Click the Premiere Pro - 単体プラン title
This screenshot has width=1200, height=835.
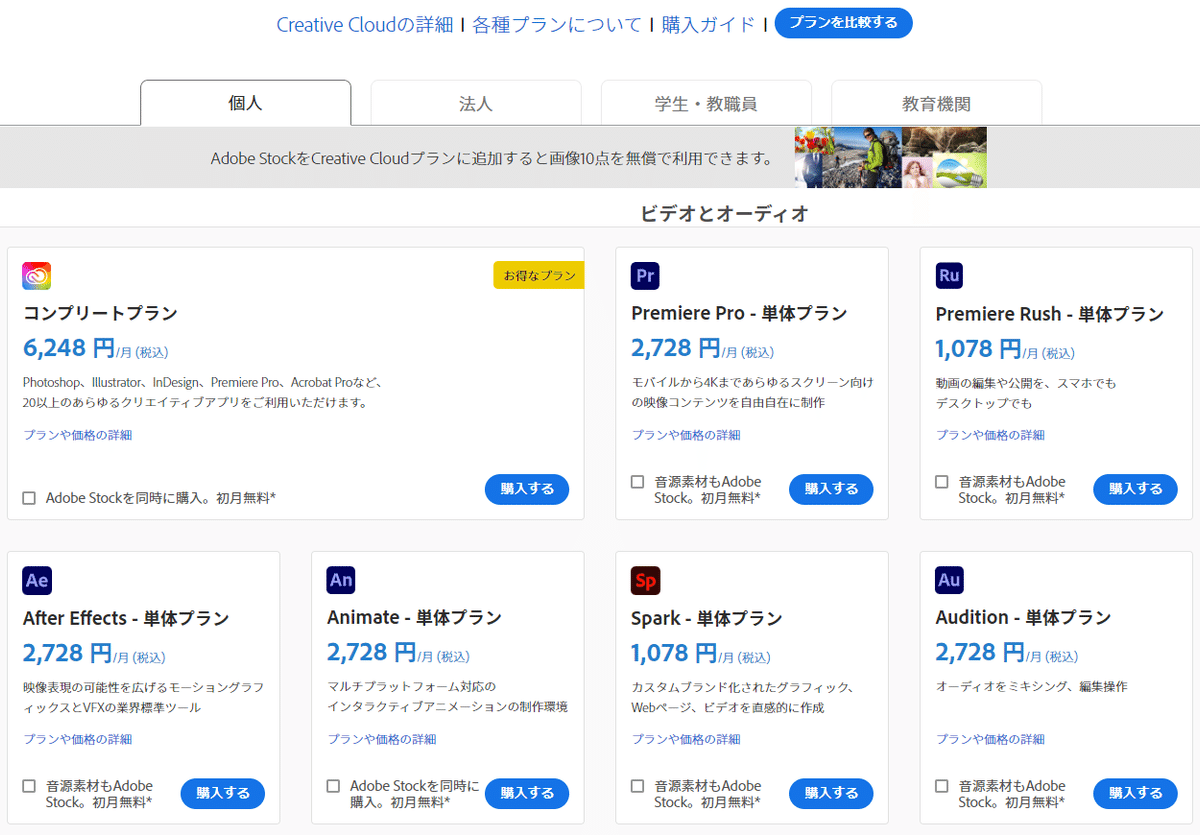(x=739, y=313)
